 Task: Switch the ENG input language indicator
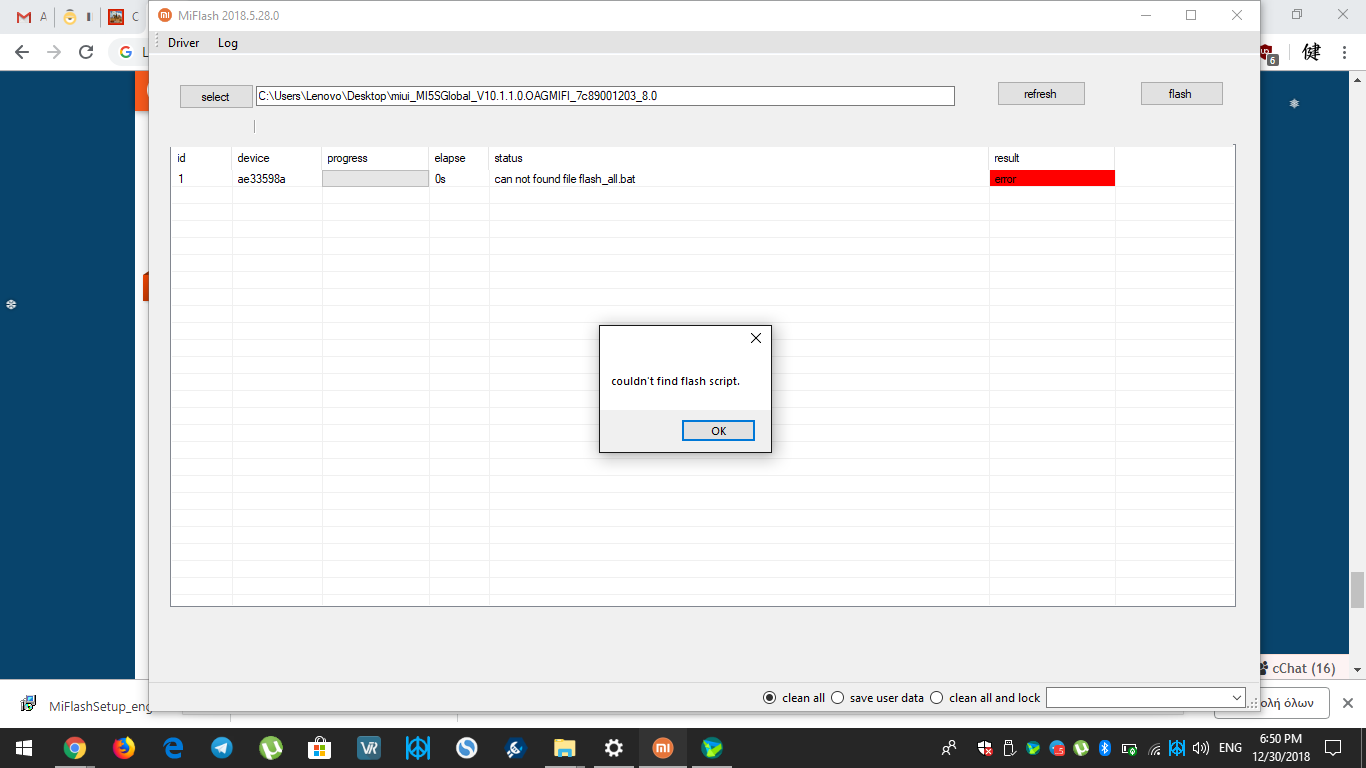(1230, 748)
